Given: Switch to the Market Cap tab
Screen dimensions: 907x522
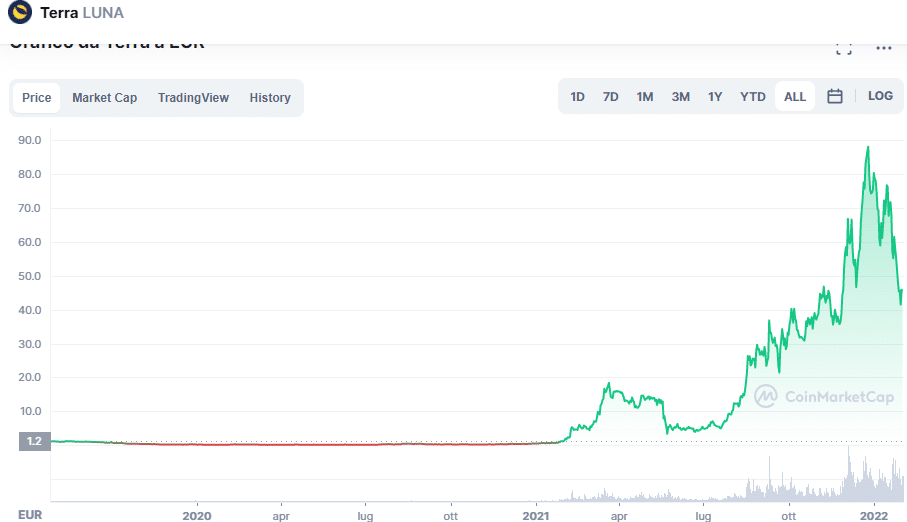Looking at the screenshot, I should coord(105,97).
